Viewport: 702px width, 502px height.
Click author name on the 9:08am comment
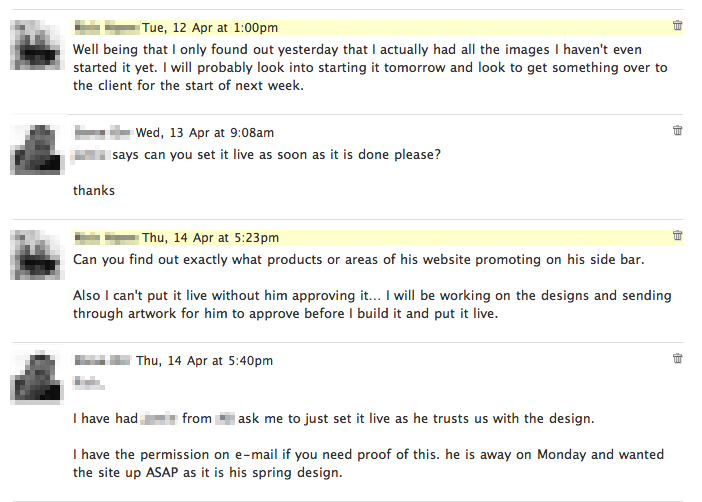[102, 133]
